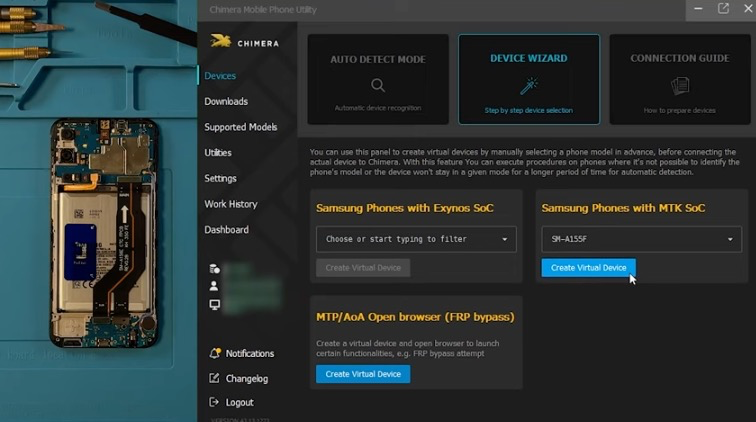
Task: Close the Chimera window
Action: (x=748, y=9)
